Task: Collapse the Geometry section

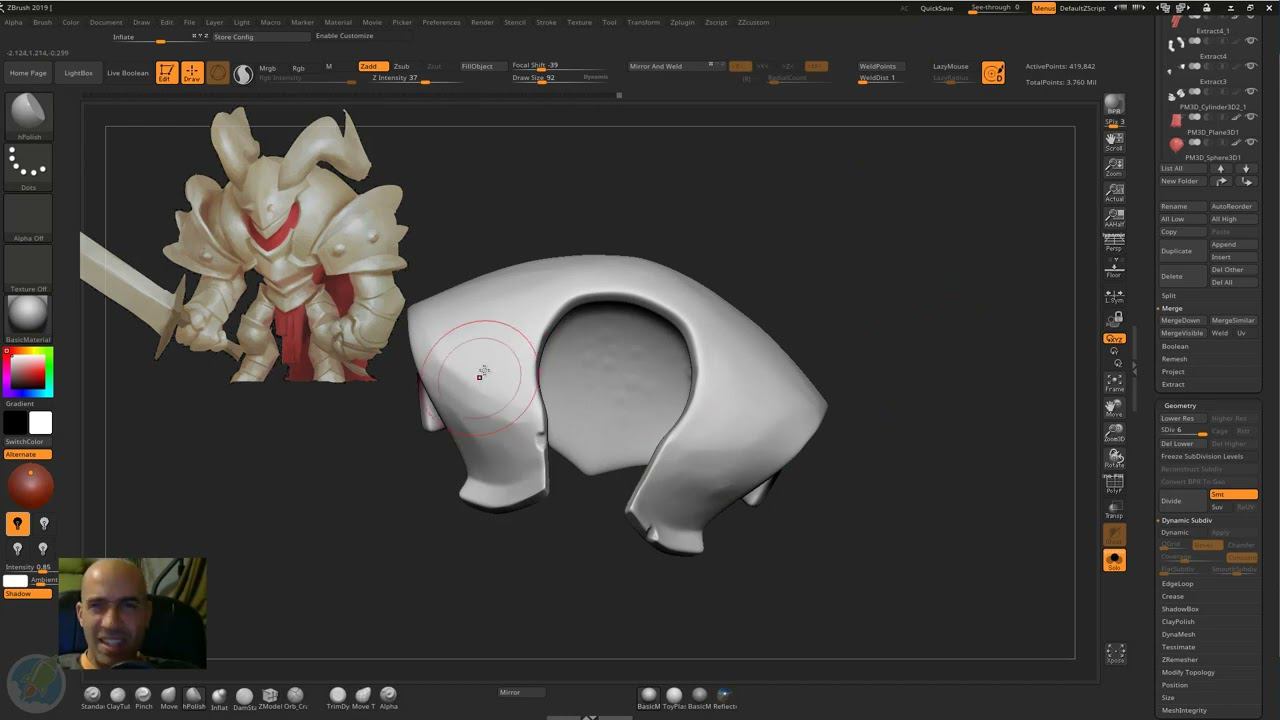Action: tap(1180, 405)
